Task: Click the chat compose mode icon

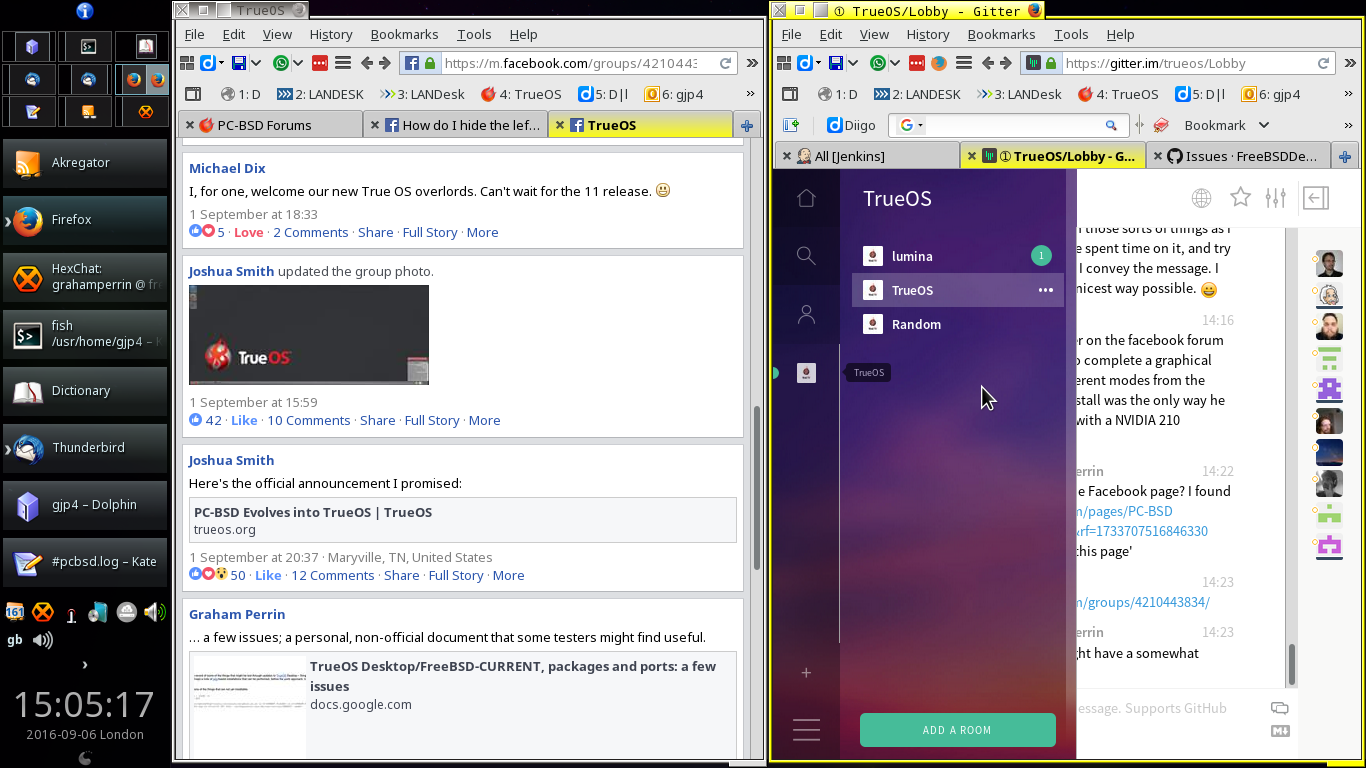Action: (1280, 708)
